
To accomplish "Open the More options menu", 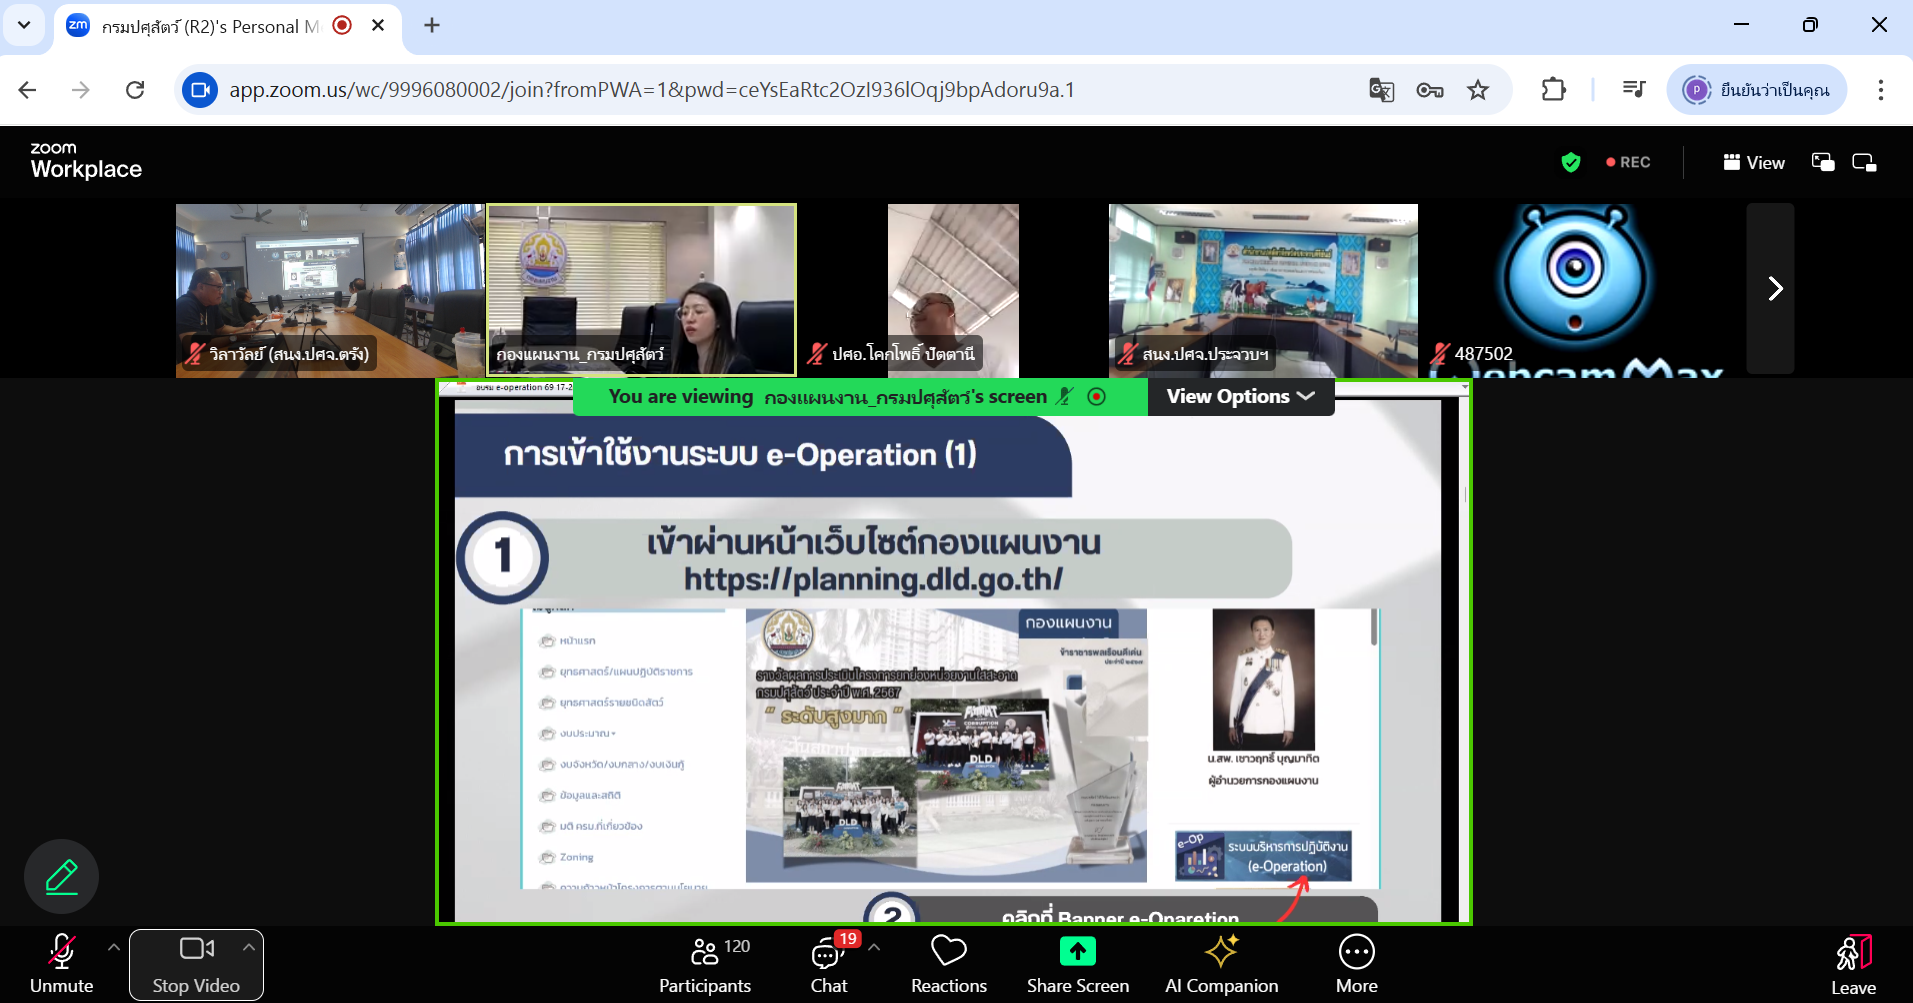I will (x=1356, y=964).
